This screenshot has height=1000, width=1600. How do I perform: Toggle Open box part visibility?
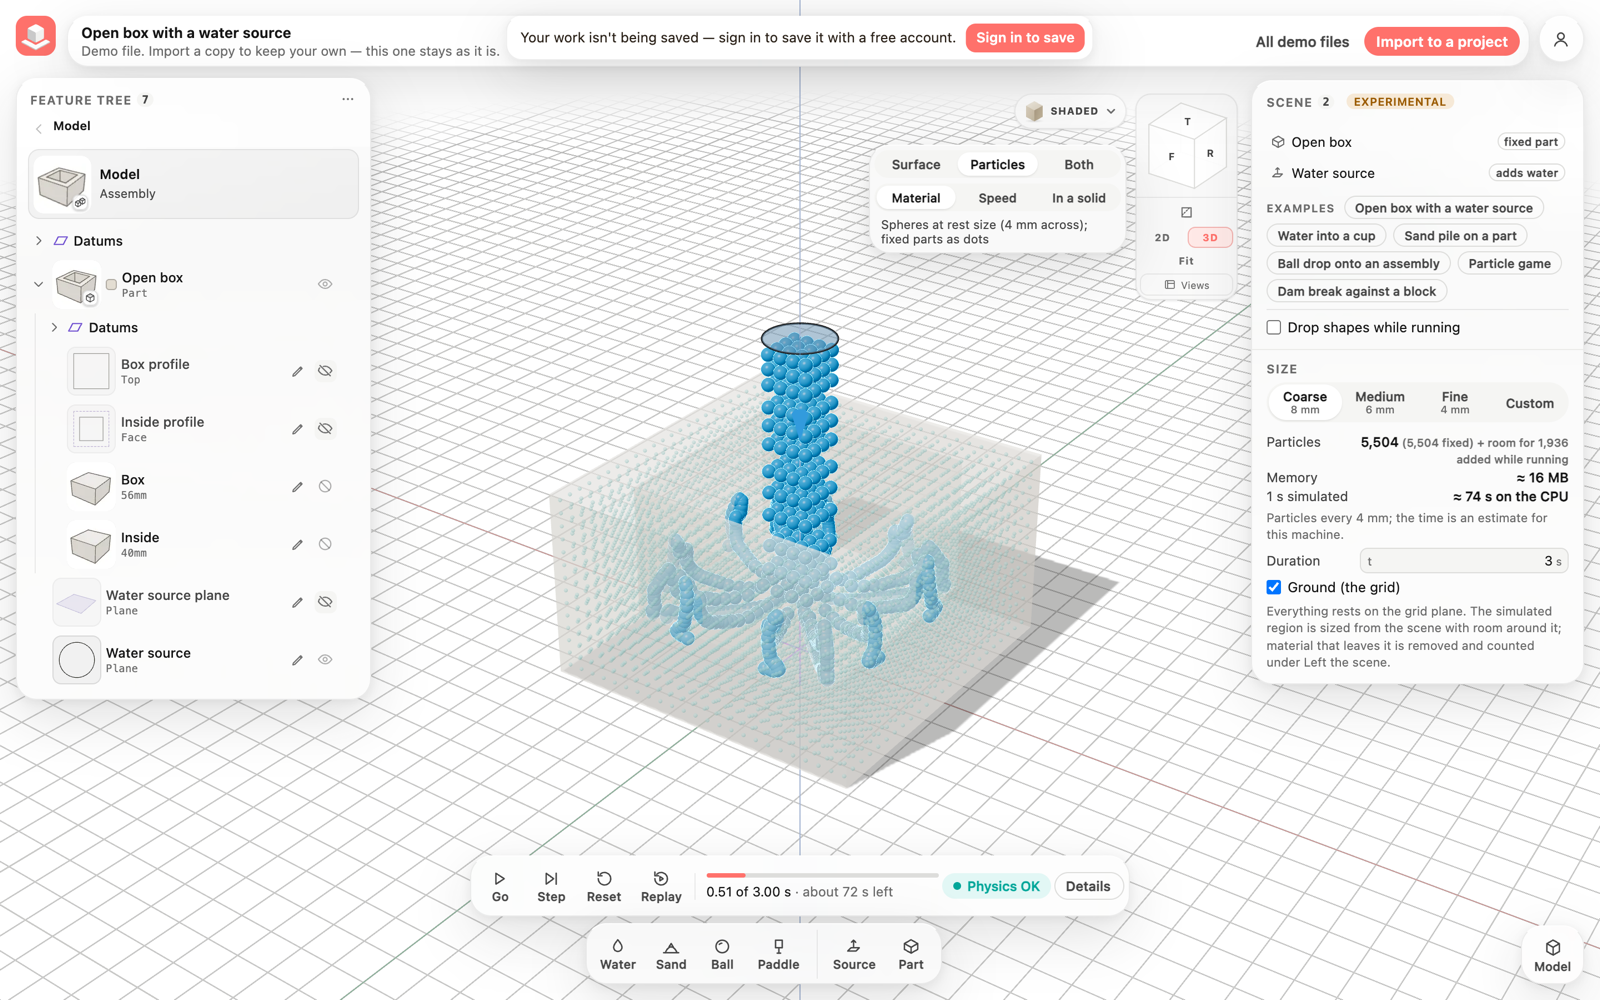(325, 284)
